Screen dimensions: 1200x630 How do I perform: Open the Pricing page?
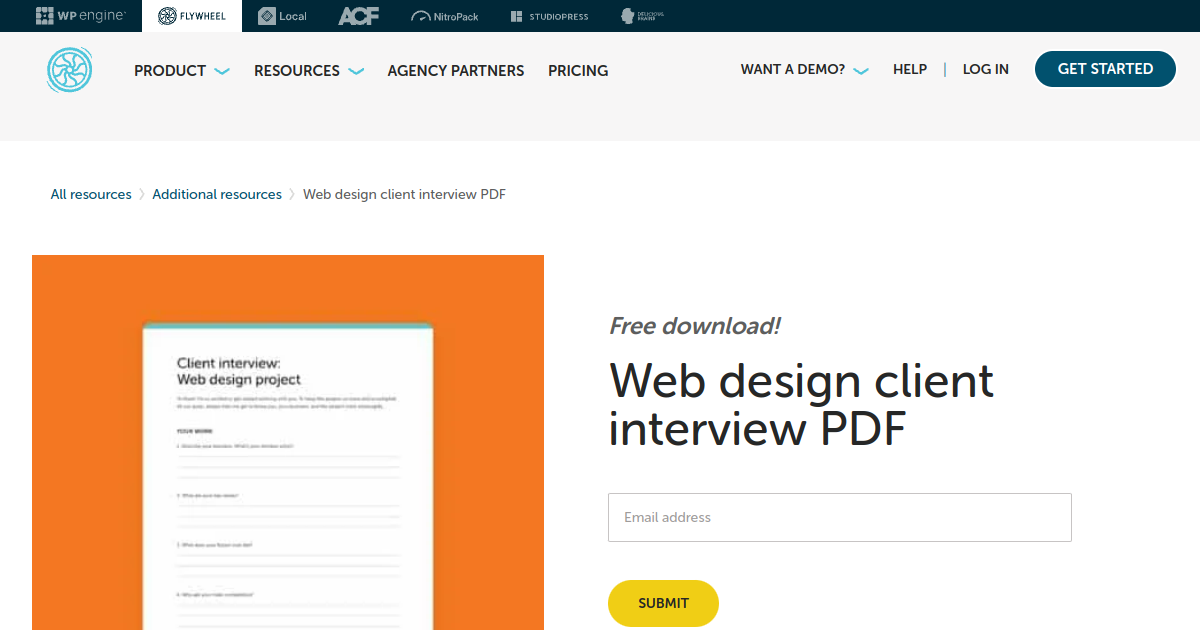[578, 71]
